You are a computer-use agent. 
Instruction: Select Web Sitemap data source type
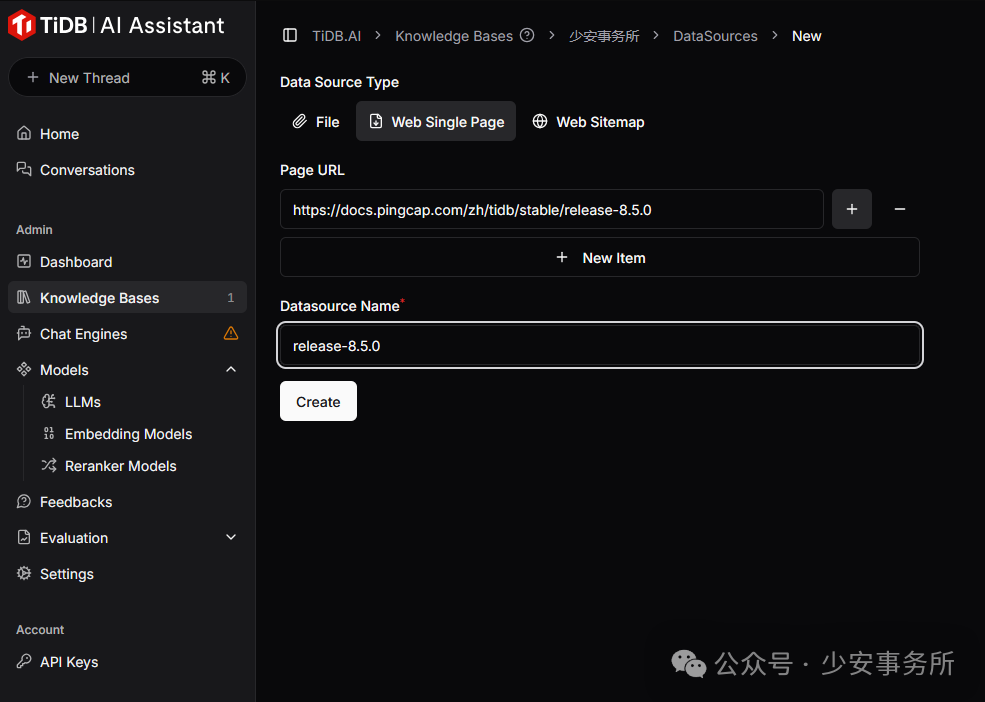588,121
